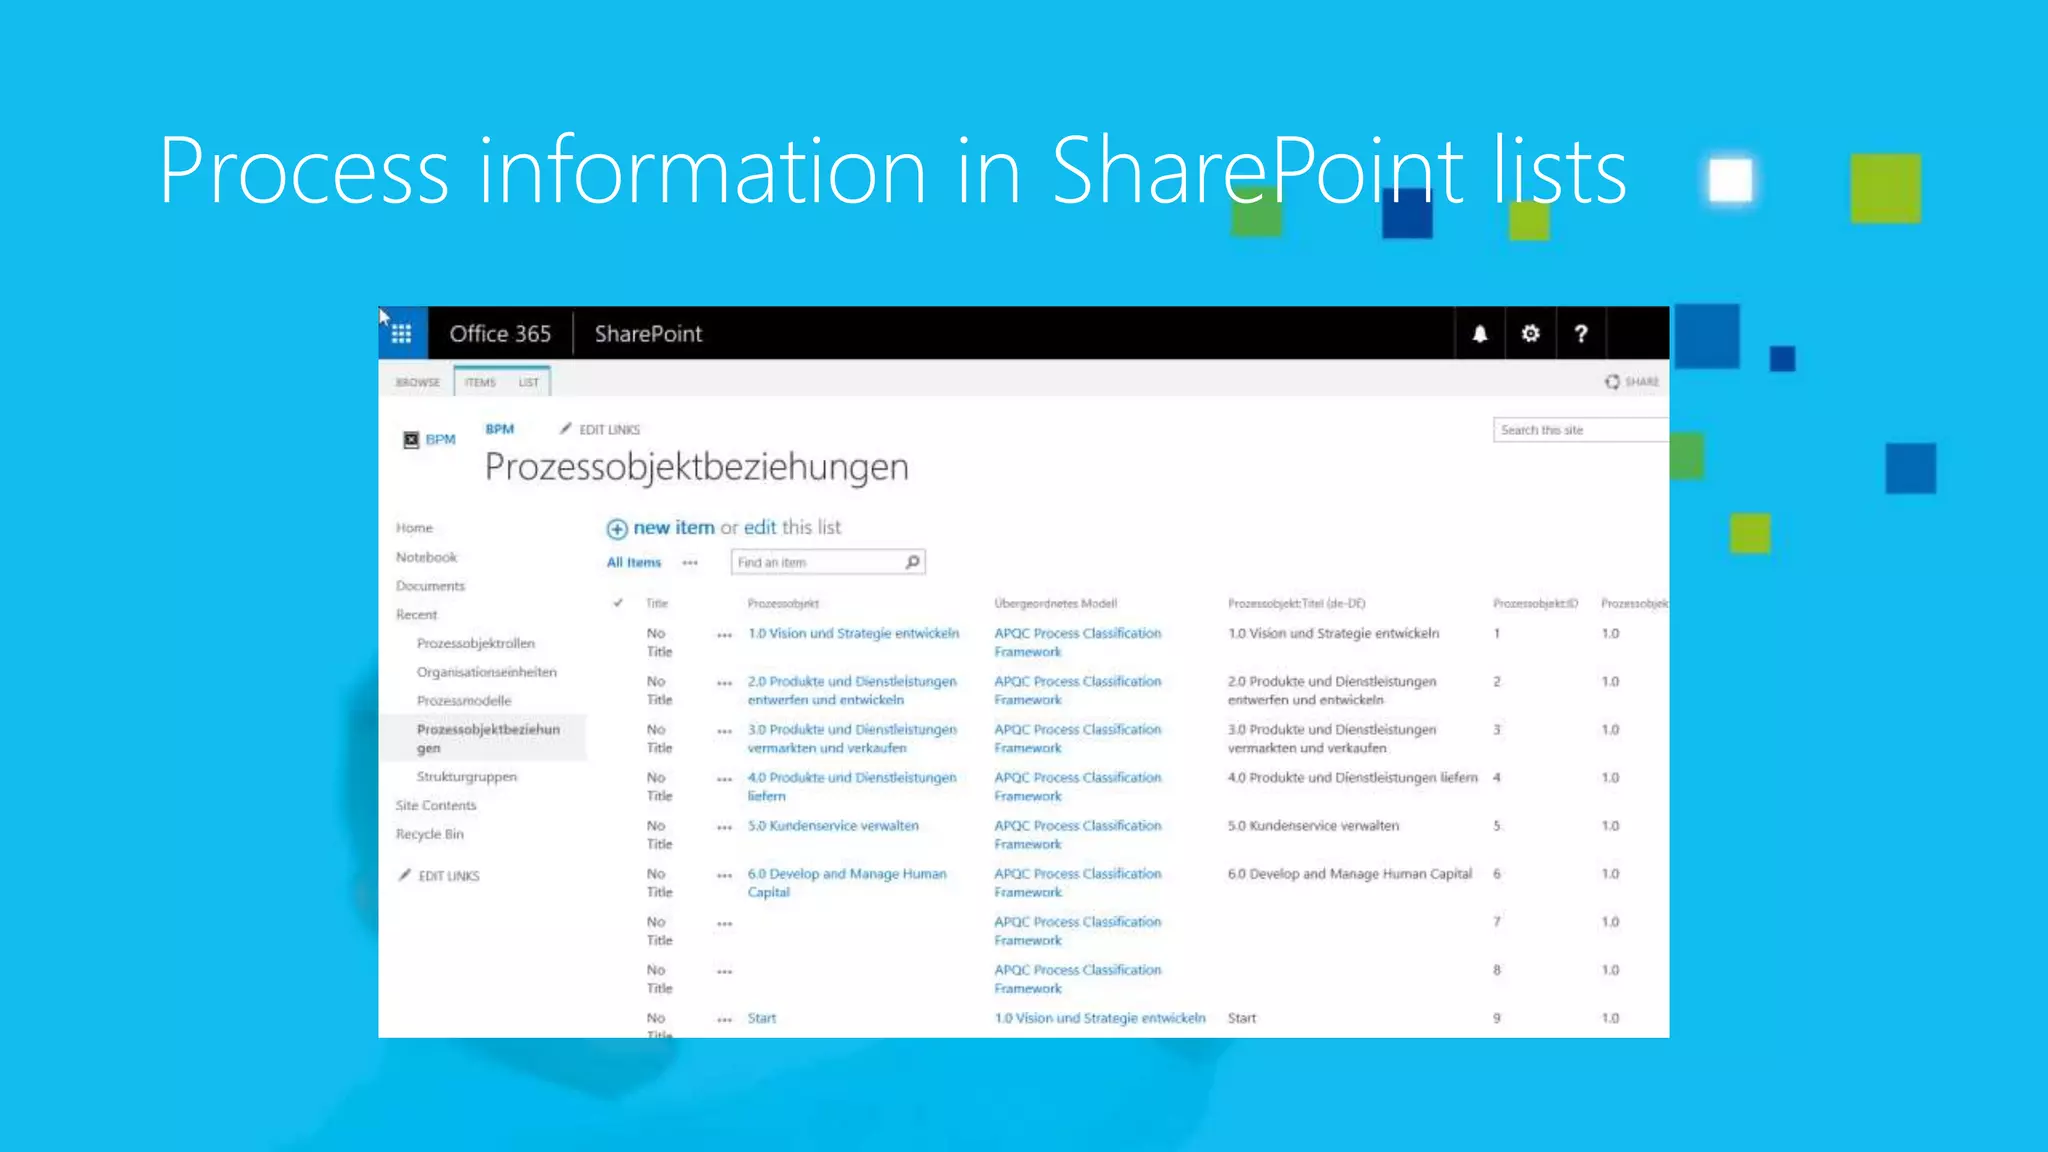
Task: Open Documents in the sidebar
Action: tap(430, 586)
